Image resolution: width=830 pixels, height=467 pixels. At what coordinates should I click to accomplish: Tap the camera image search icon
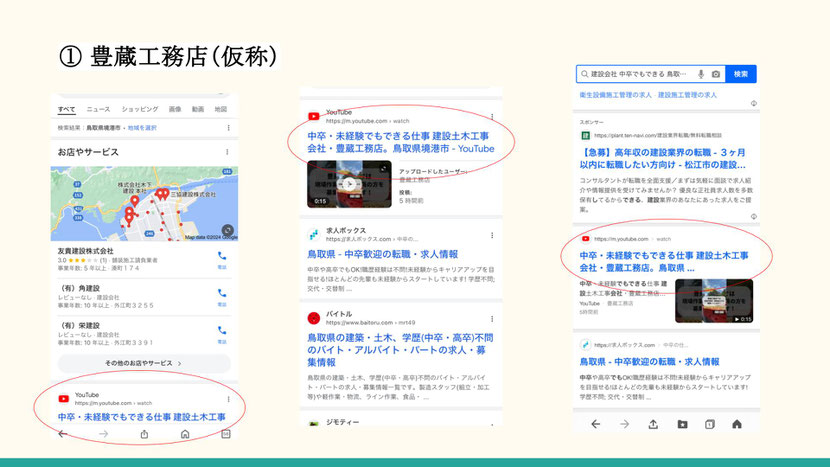click(x=716, y=74)
